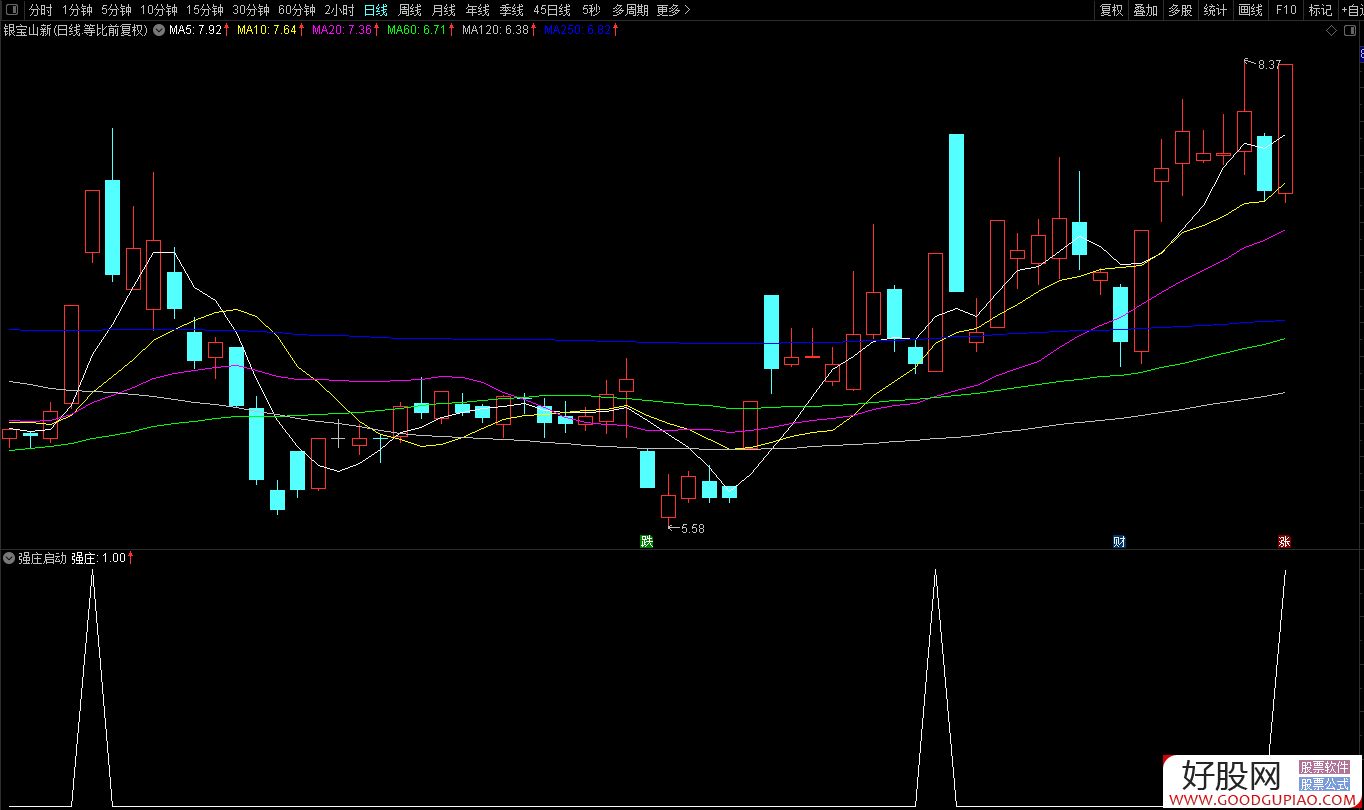Image resolution: width=1364 pixels, height=810 pixels.
Task: Click the blue 财 marker
Action: coord(1119,542)
